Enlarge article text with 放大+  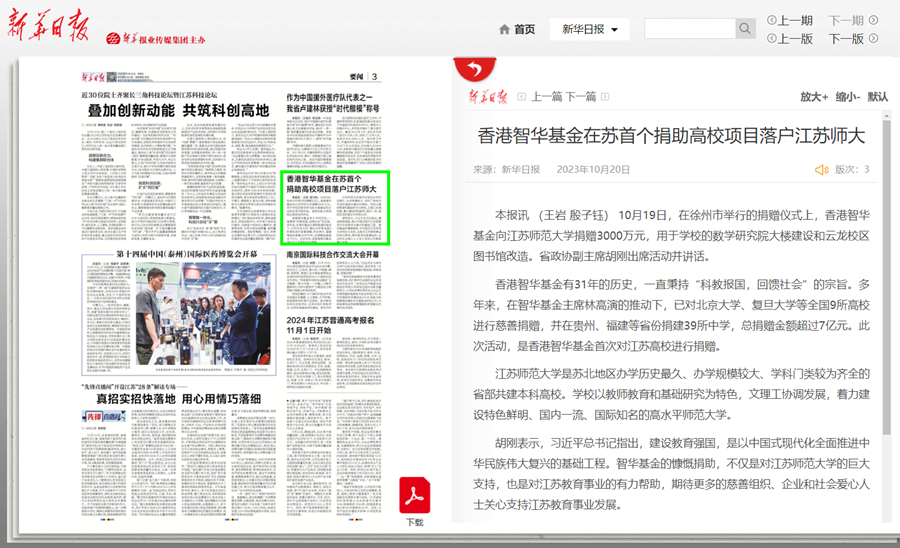coord(814,97)
